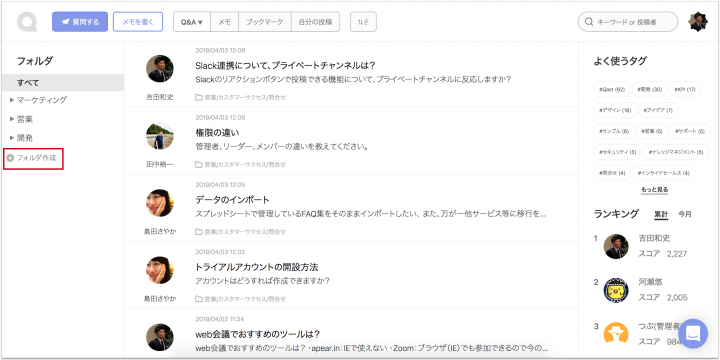Click avatar on the web会議 post

pos(160,337)
